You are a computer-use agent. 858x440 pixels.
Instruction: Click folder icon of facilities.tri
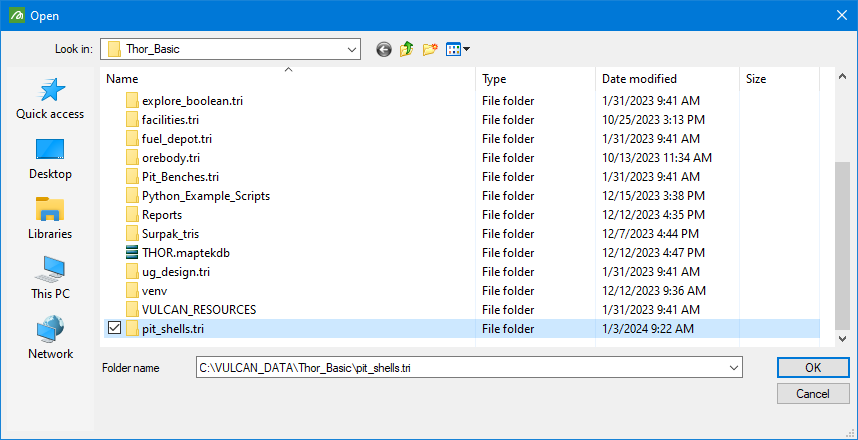click(132, 120)
